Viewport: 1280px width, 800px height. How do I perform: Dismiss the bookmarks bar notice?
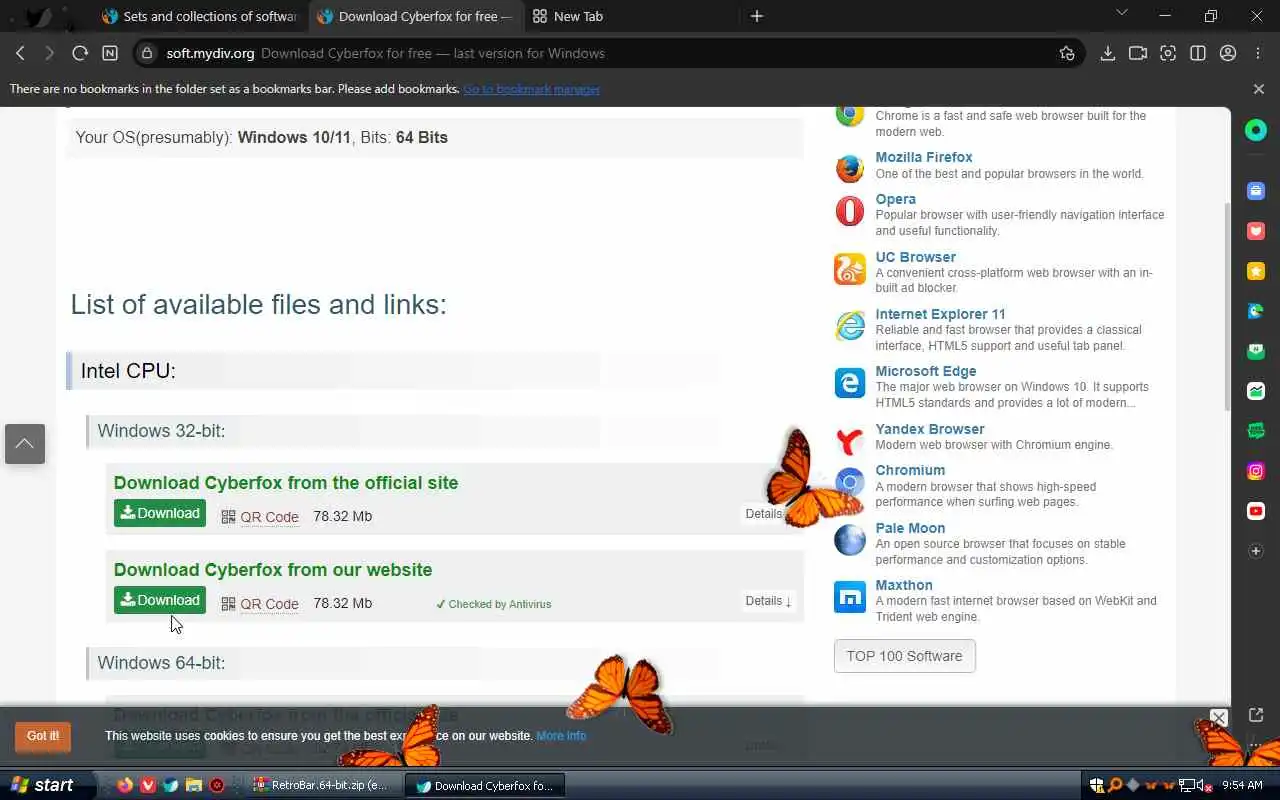tap(1258, 89)
